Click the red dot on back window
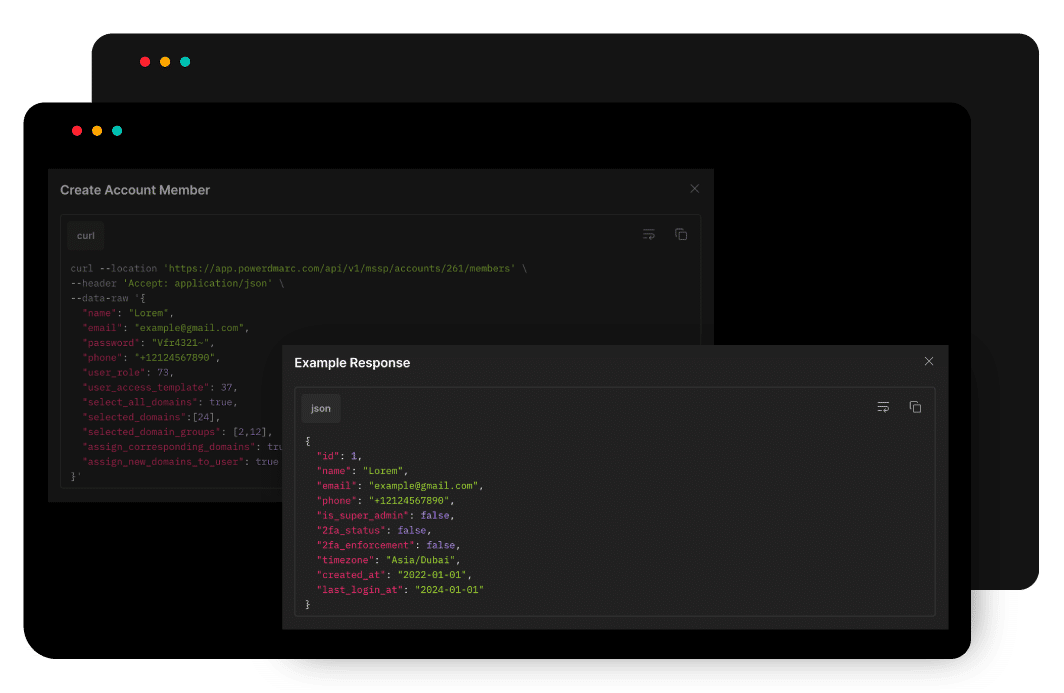 [x=145, y=62]
